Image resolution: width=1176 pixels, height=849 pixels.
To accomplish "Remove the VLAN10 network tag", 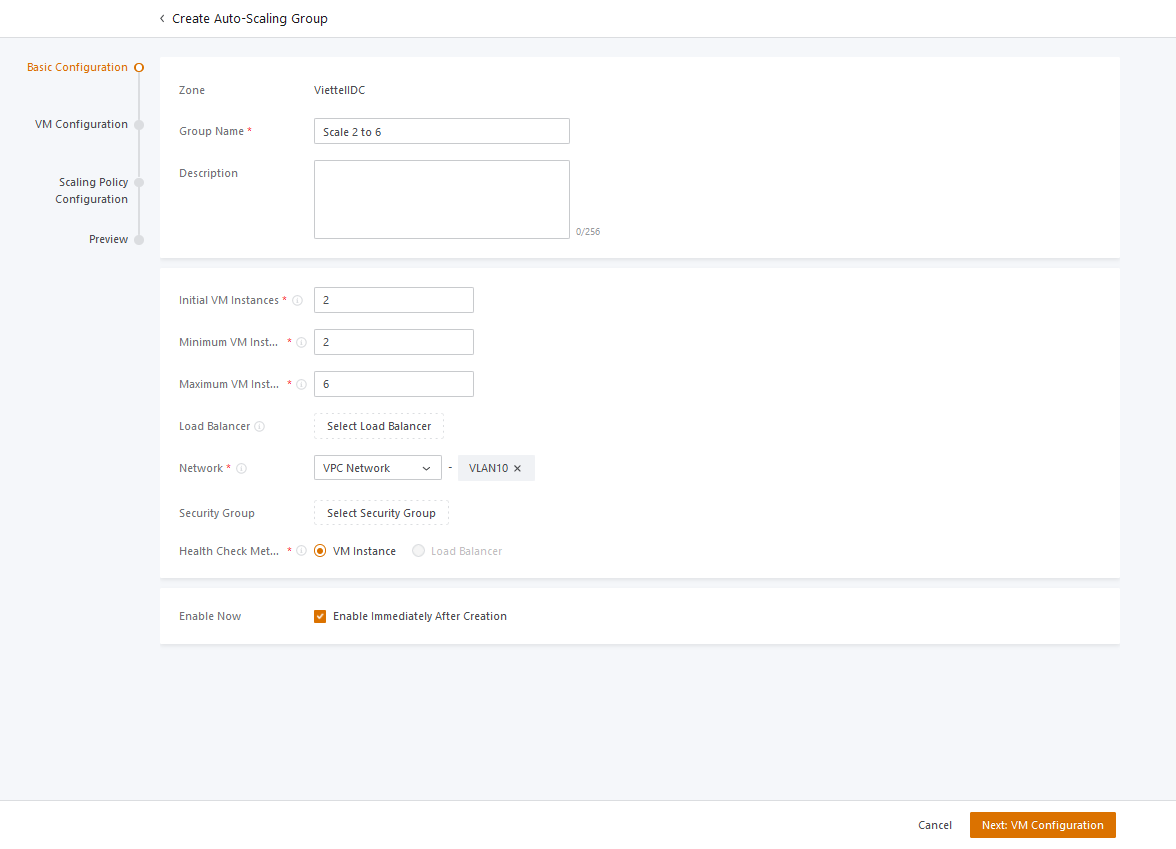I will coord(517,469).
